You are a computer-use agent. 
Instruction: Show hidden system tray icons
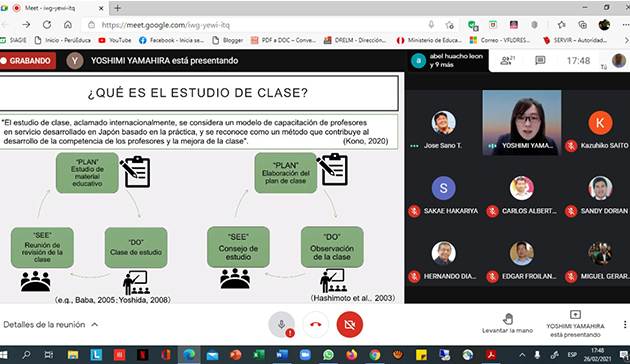522,355
